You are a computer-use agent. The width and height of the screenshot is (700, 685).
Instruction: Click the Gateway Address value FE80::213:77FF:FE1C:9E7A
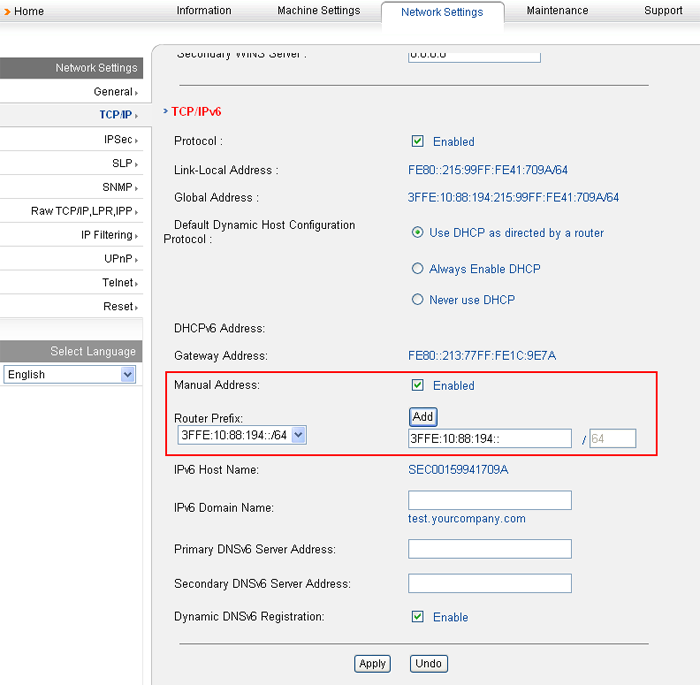tap(482, 355)
